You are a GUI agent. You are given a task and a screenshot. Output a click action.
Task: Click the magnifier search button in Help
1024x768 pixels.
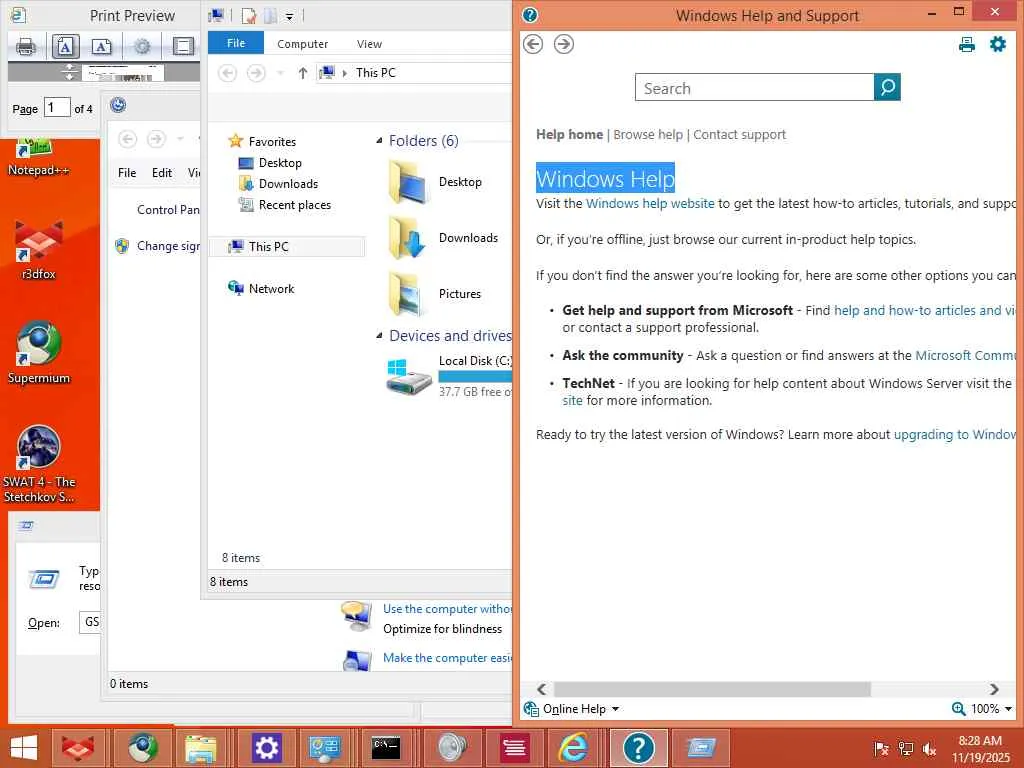(887, 87)
